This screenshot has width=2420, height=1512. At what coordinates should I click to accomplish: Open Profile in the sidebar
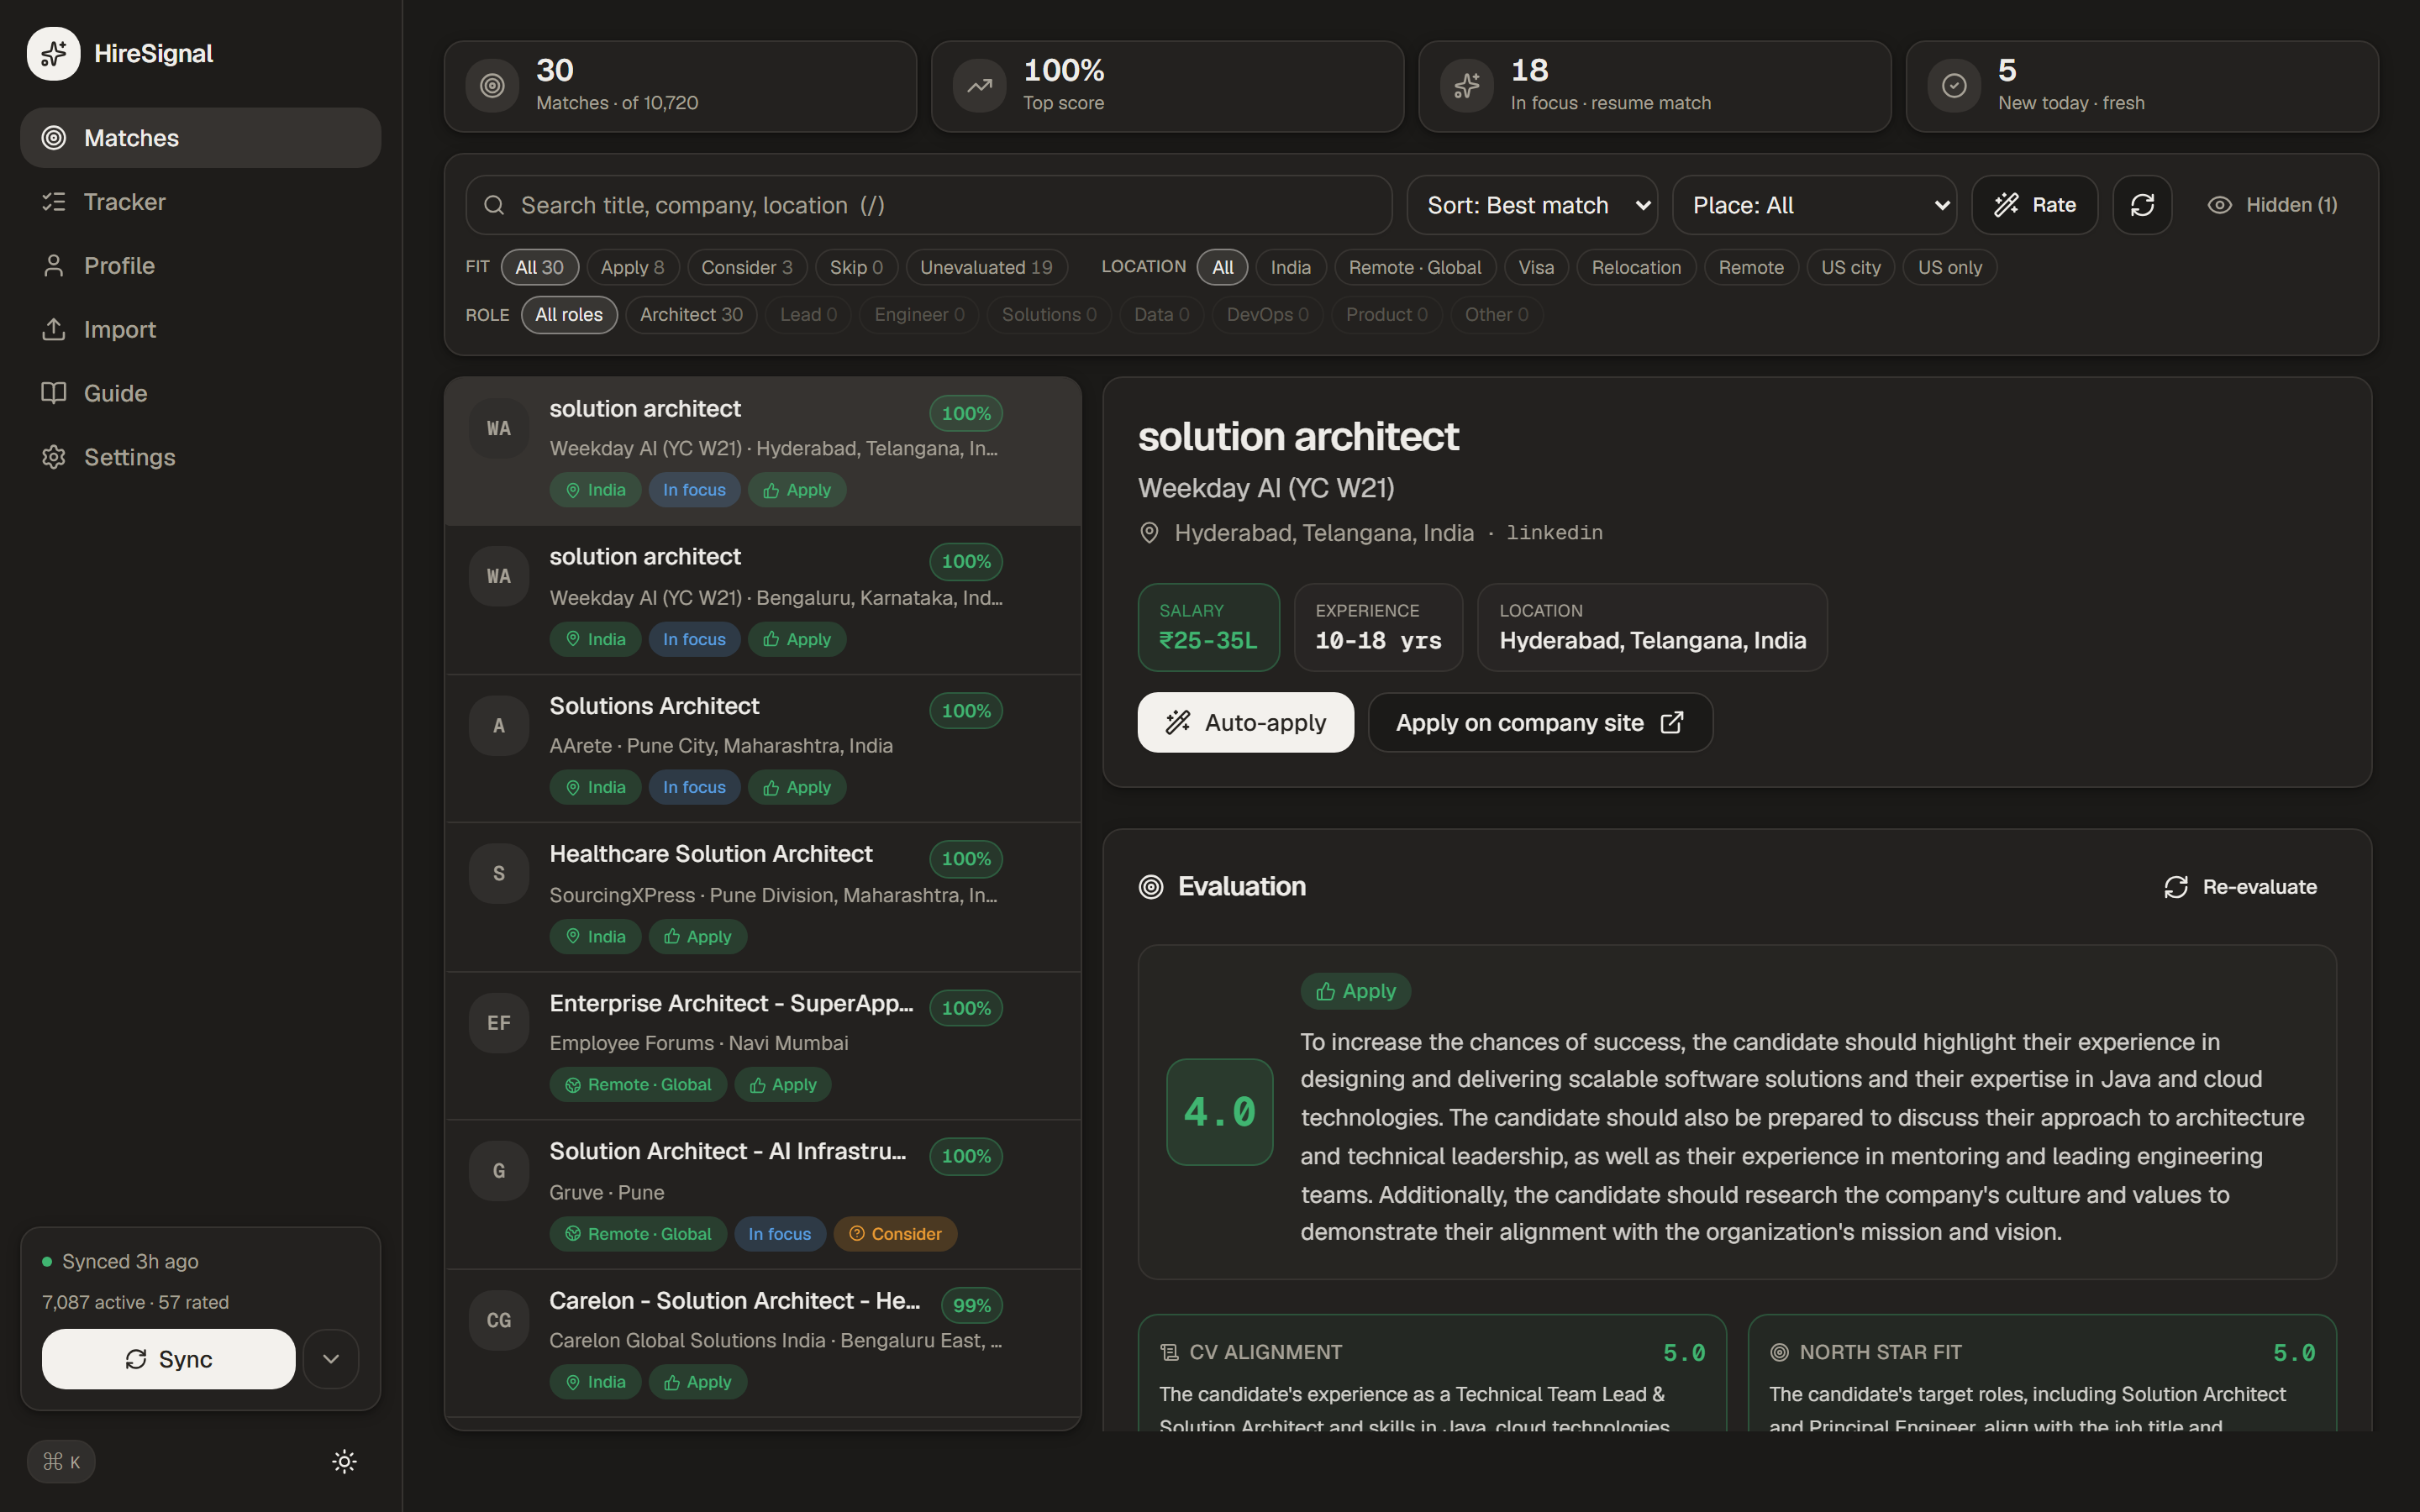200,266
